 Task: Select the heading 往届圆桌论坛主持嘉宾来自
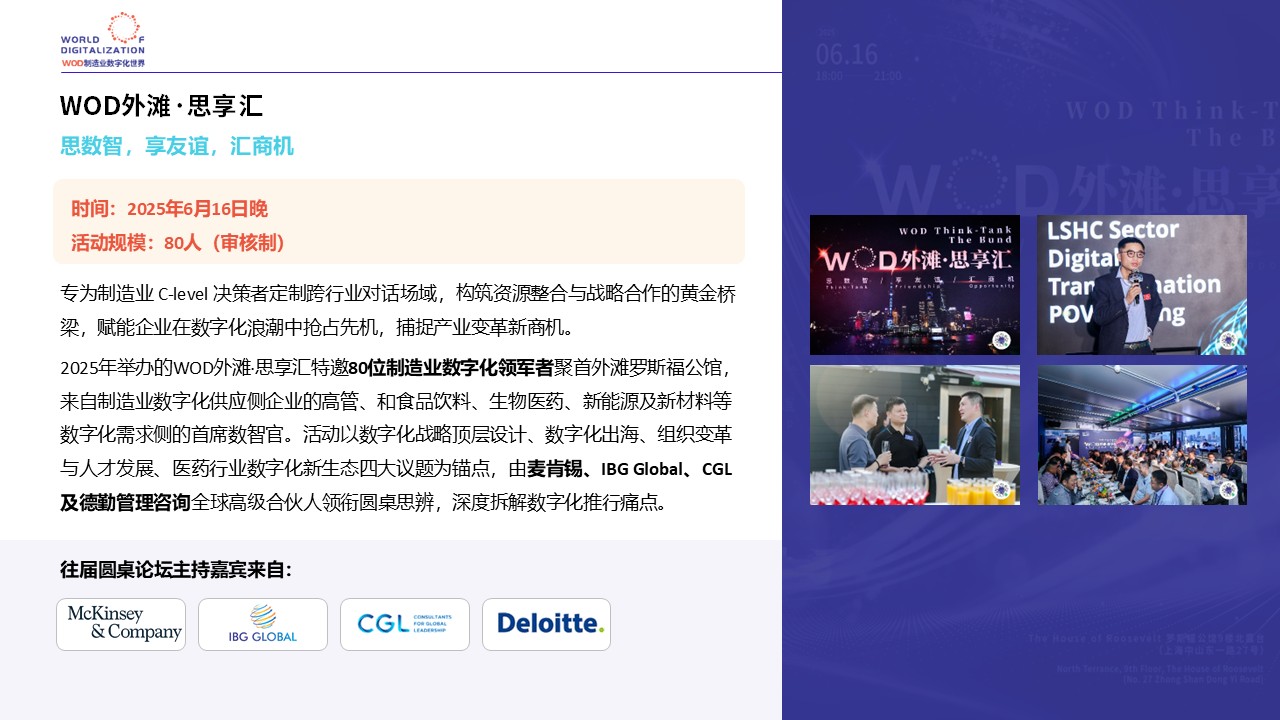[x=176, y=569]
